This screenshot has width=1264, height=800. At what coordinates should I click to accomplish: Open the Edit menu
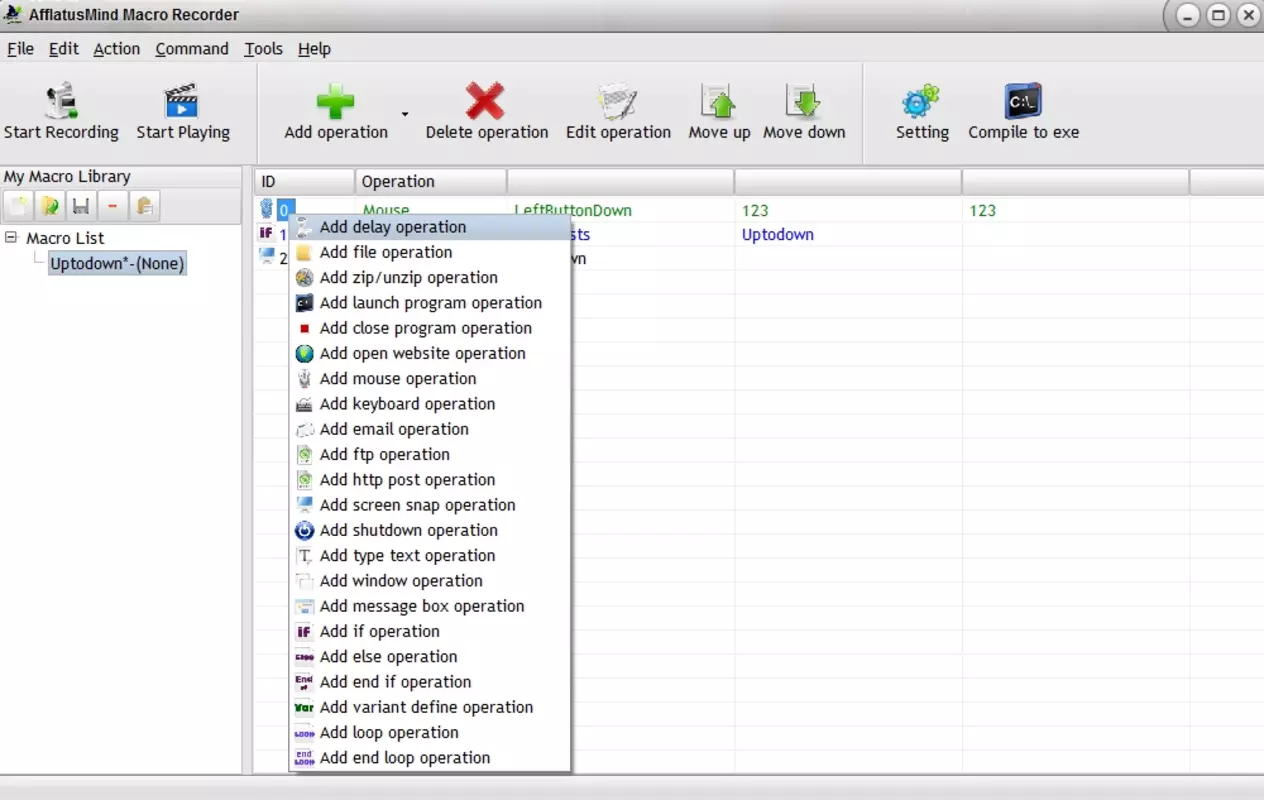click(x=63, y=48)
